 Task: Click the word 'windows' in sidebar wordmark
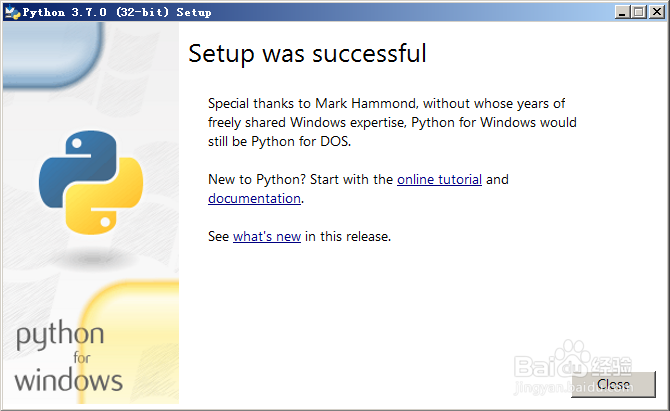coord(68,379)
